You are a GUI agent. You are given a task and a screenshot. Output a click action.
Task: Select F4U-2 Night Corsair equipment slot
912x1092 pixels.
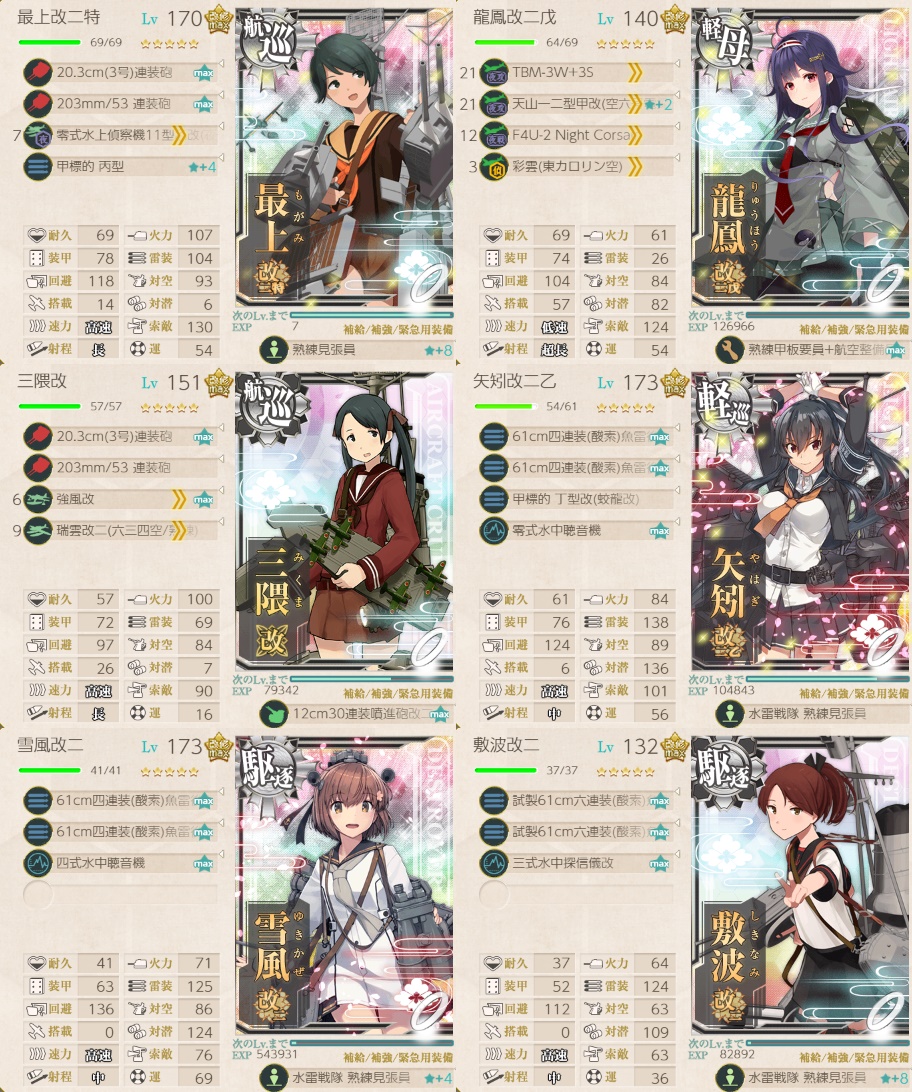576,135
